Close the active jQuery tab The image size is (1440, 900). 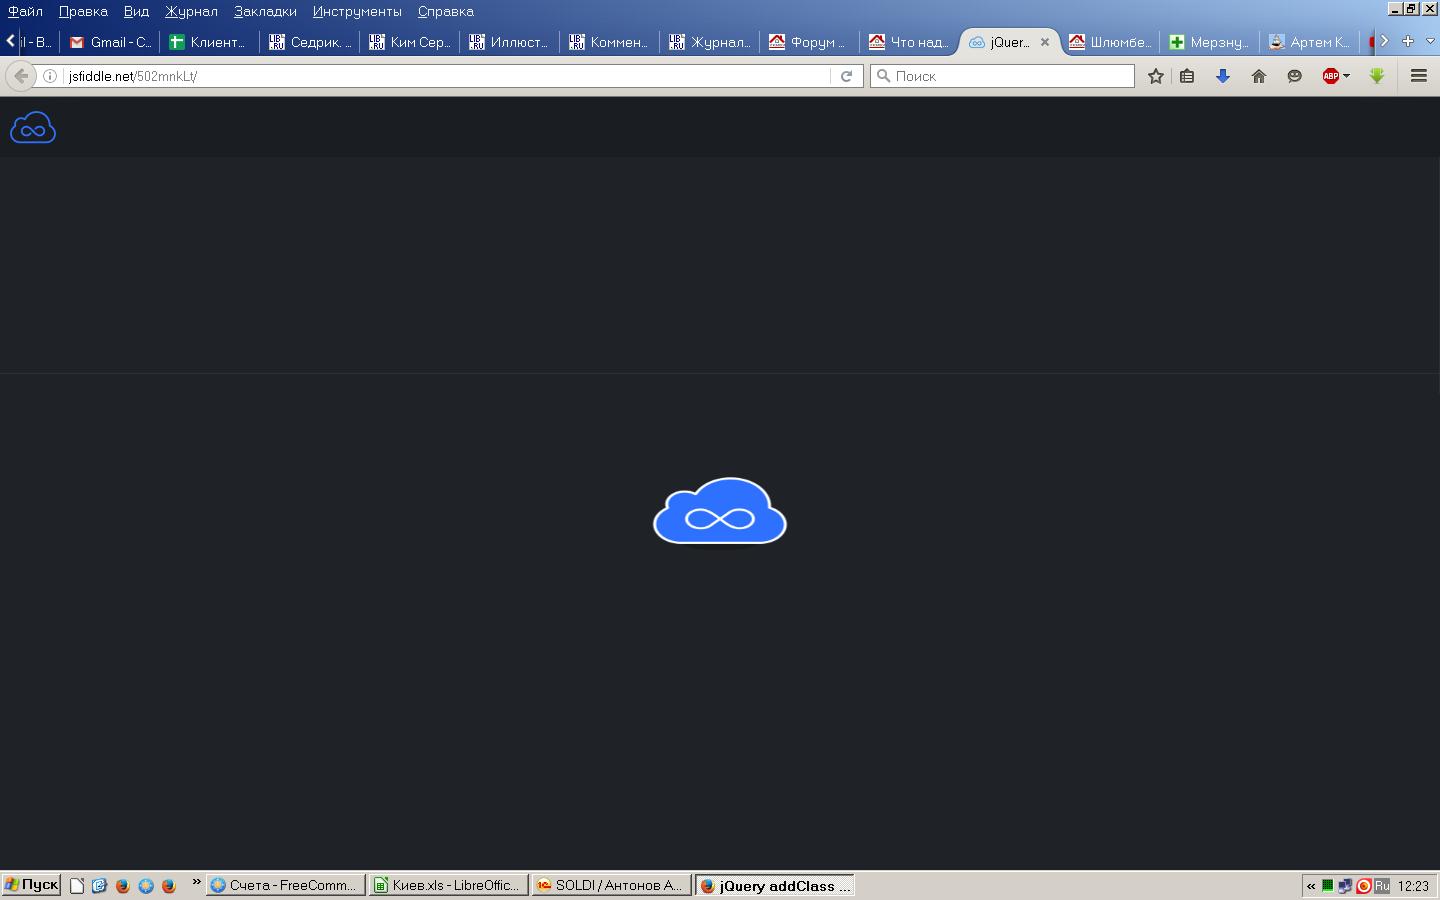[x=1045, y=42]
